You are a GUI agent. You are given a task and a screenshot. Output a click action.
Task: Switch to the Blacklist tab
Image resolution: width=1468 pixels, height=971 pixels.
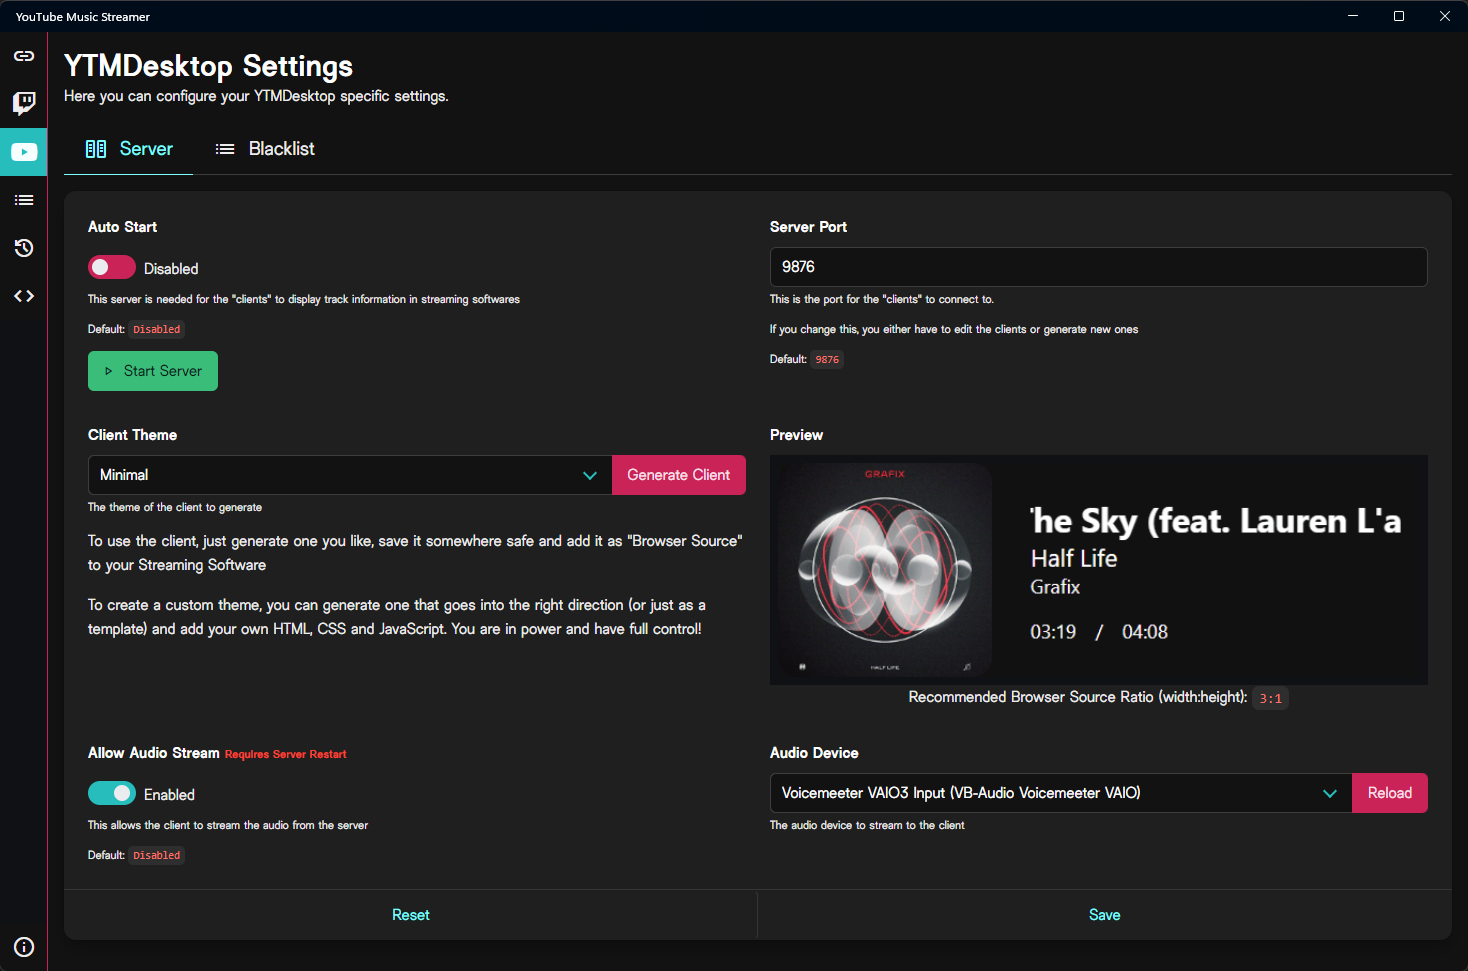click(x=265, y=149)
